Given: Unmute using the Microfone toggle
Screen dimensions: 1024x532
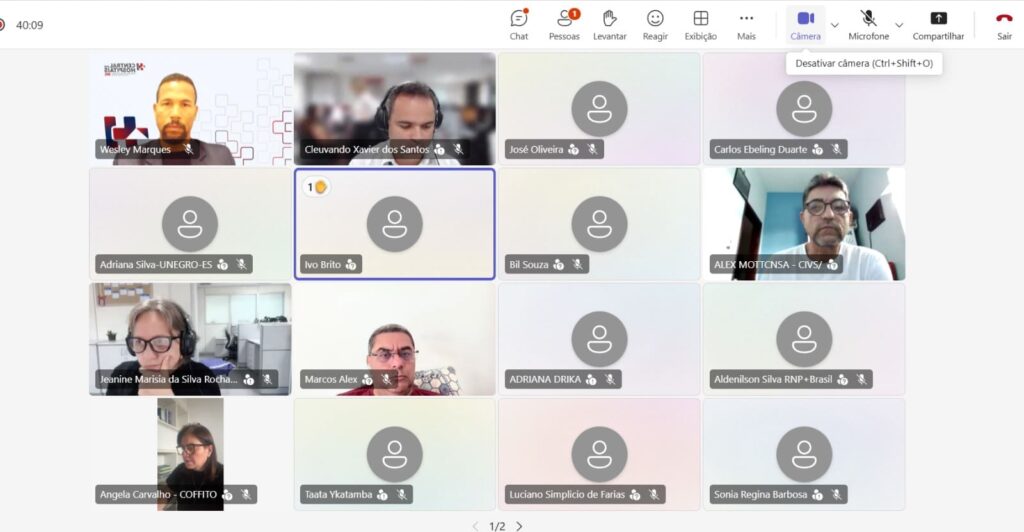Looking at the screenshot, I should (x=868, y=24).
